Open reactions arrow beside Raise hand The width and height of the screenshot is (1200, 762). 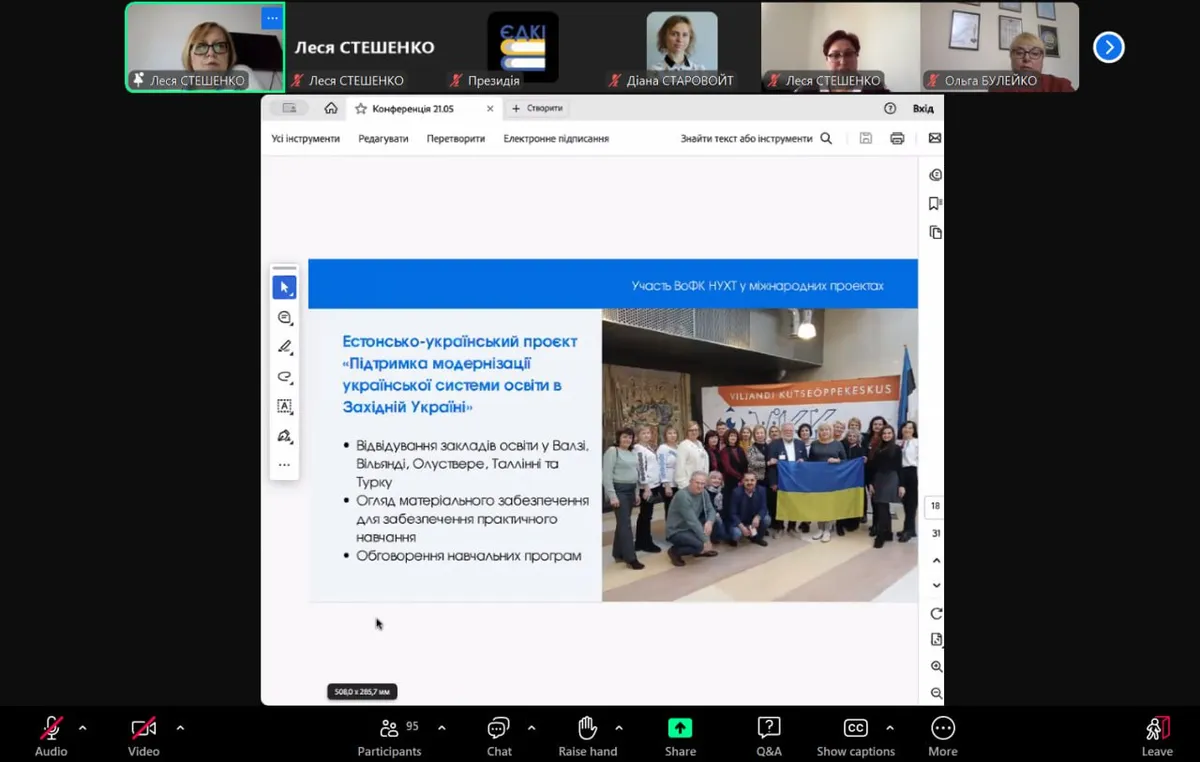pos(619,728)
